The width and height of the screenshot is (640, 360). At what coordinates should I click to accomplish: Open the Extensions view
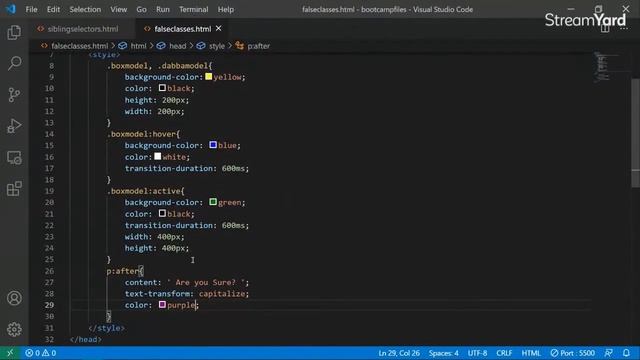(x=14, y=189)
